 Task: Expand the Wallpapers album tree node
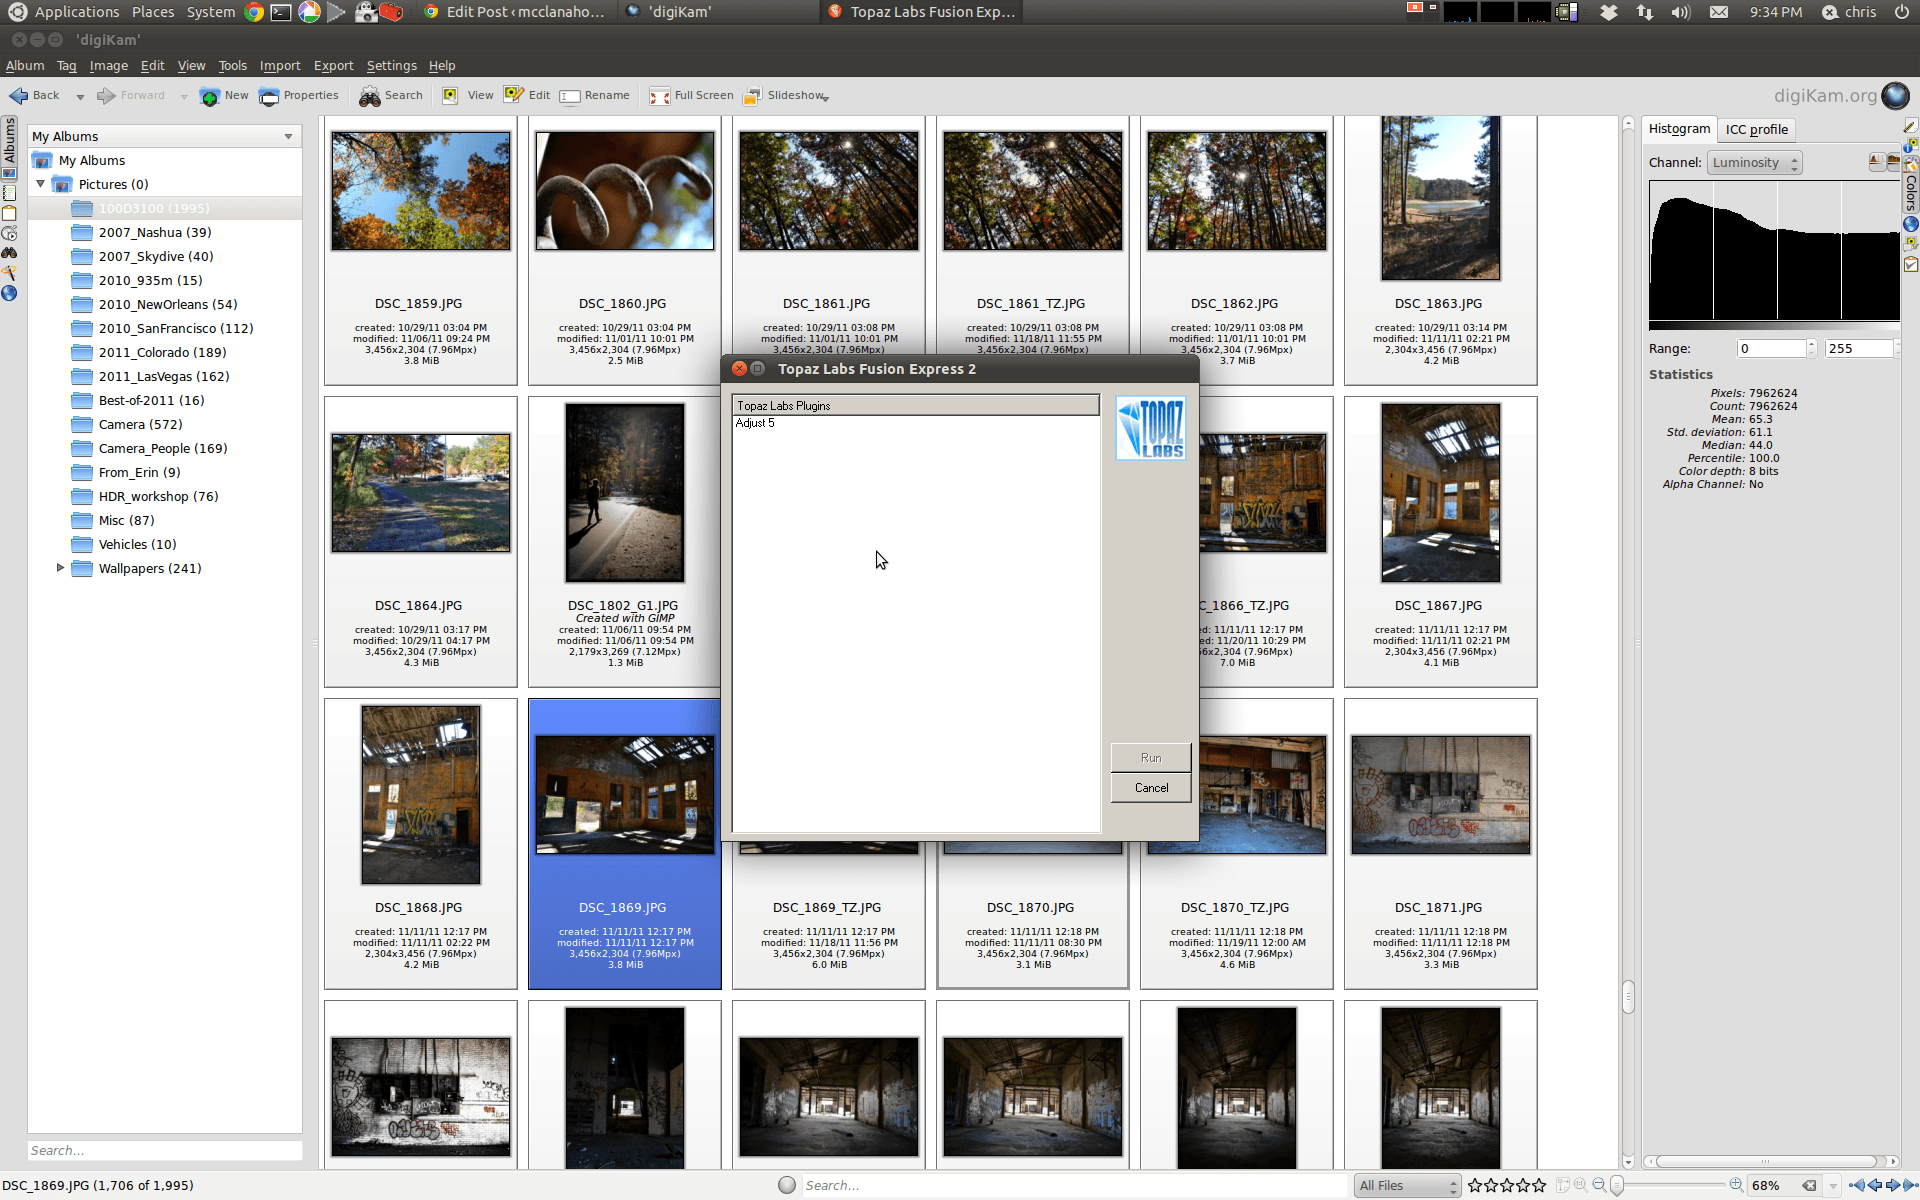tap(60, 568)
